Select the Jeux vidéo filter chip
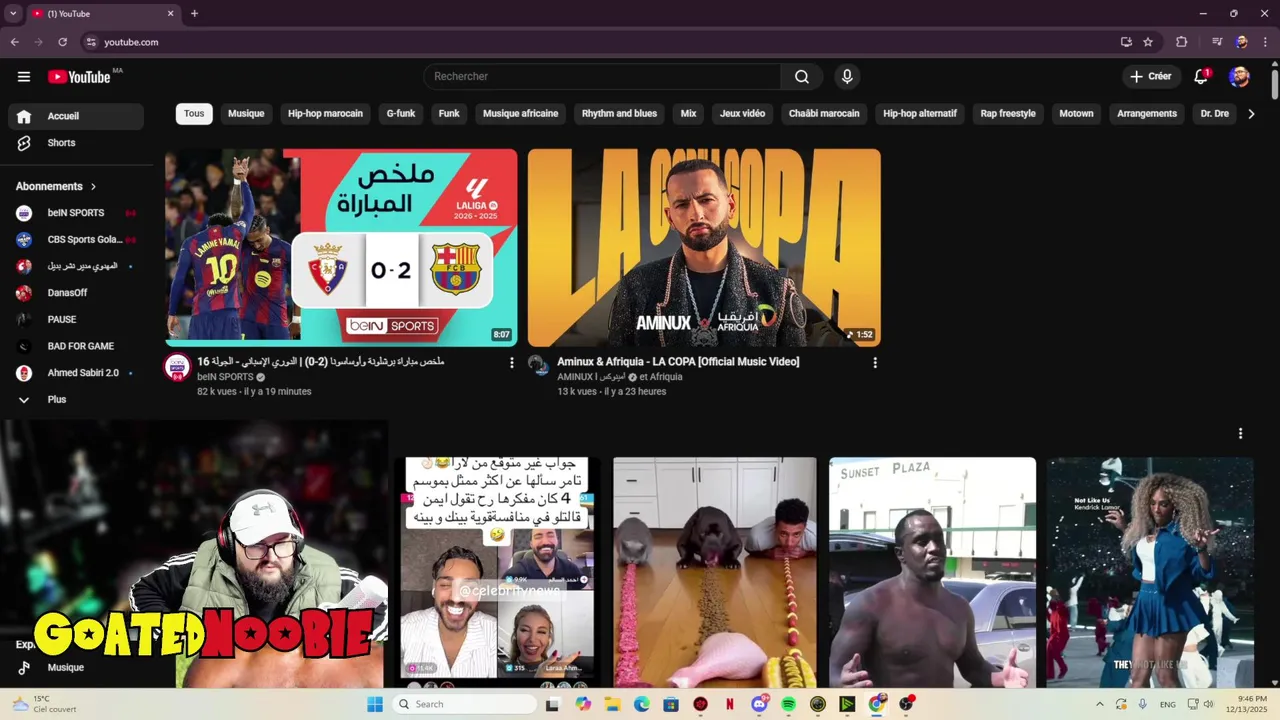The image size is (1280, 720). tap(742, 114)
